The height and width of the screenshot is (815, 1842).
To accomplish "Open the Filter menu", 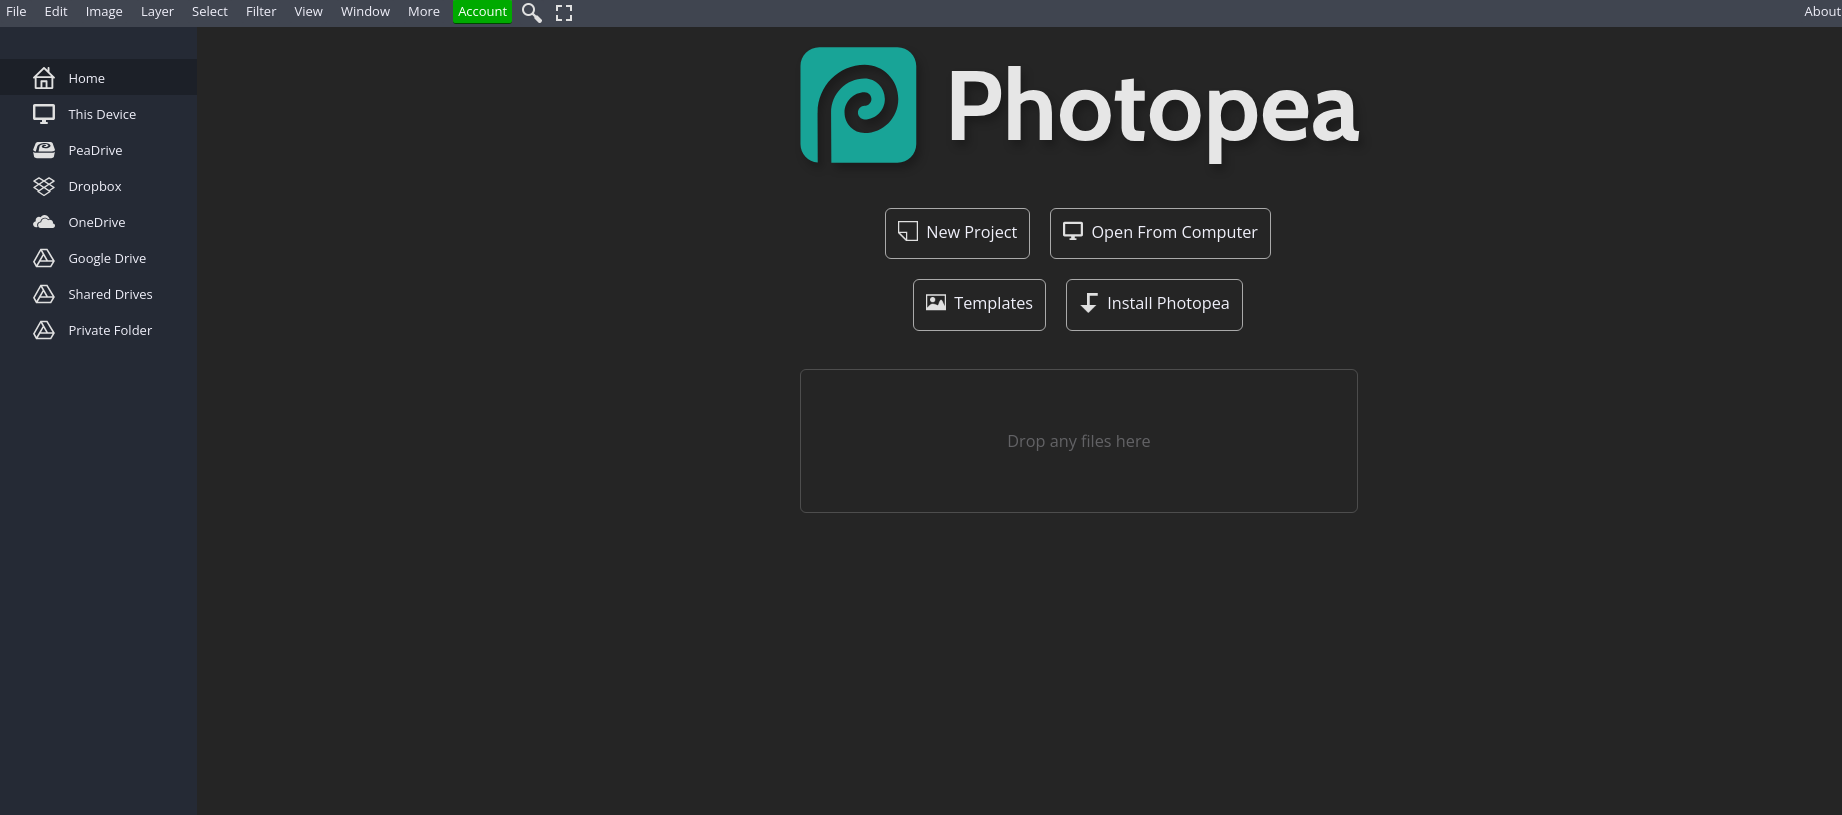I will click(x=261, y=12).
